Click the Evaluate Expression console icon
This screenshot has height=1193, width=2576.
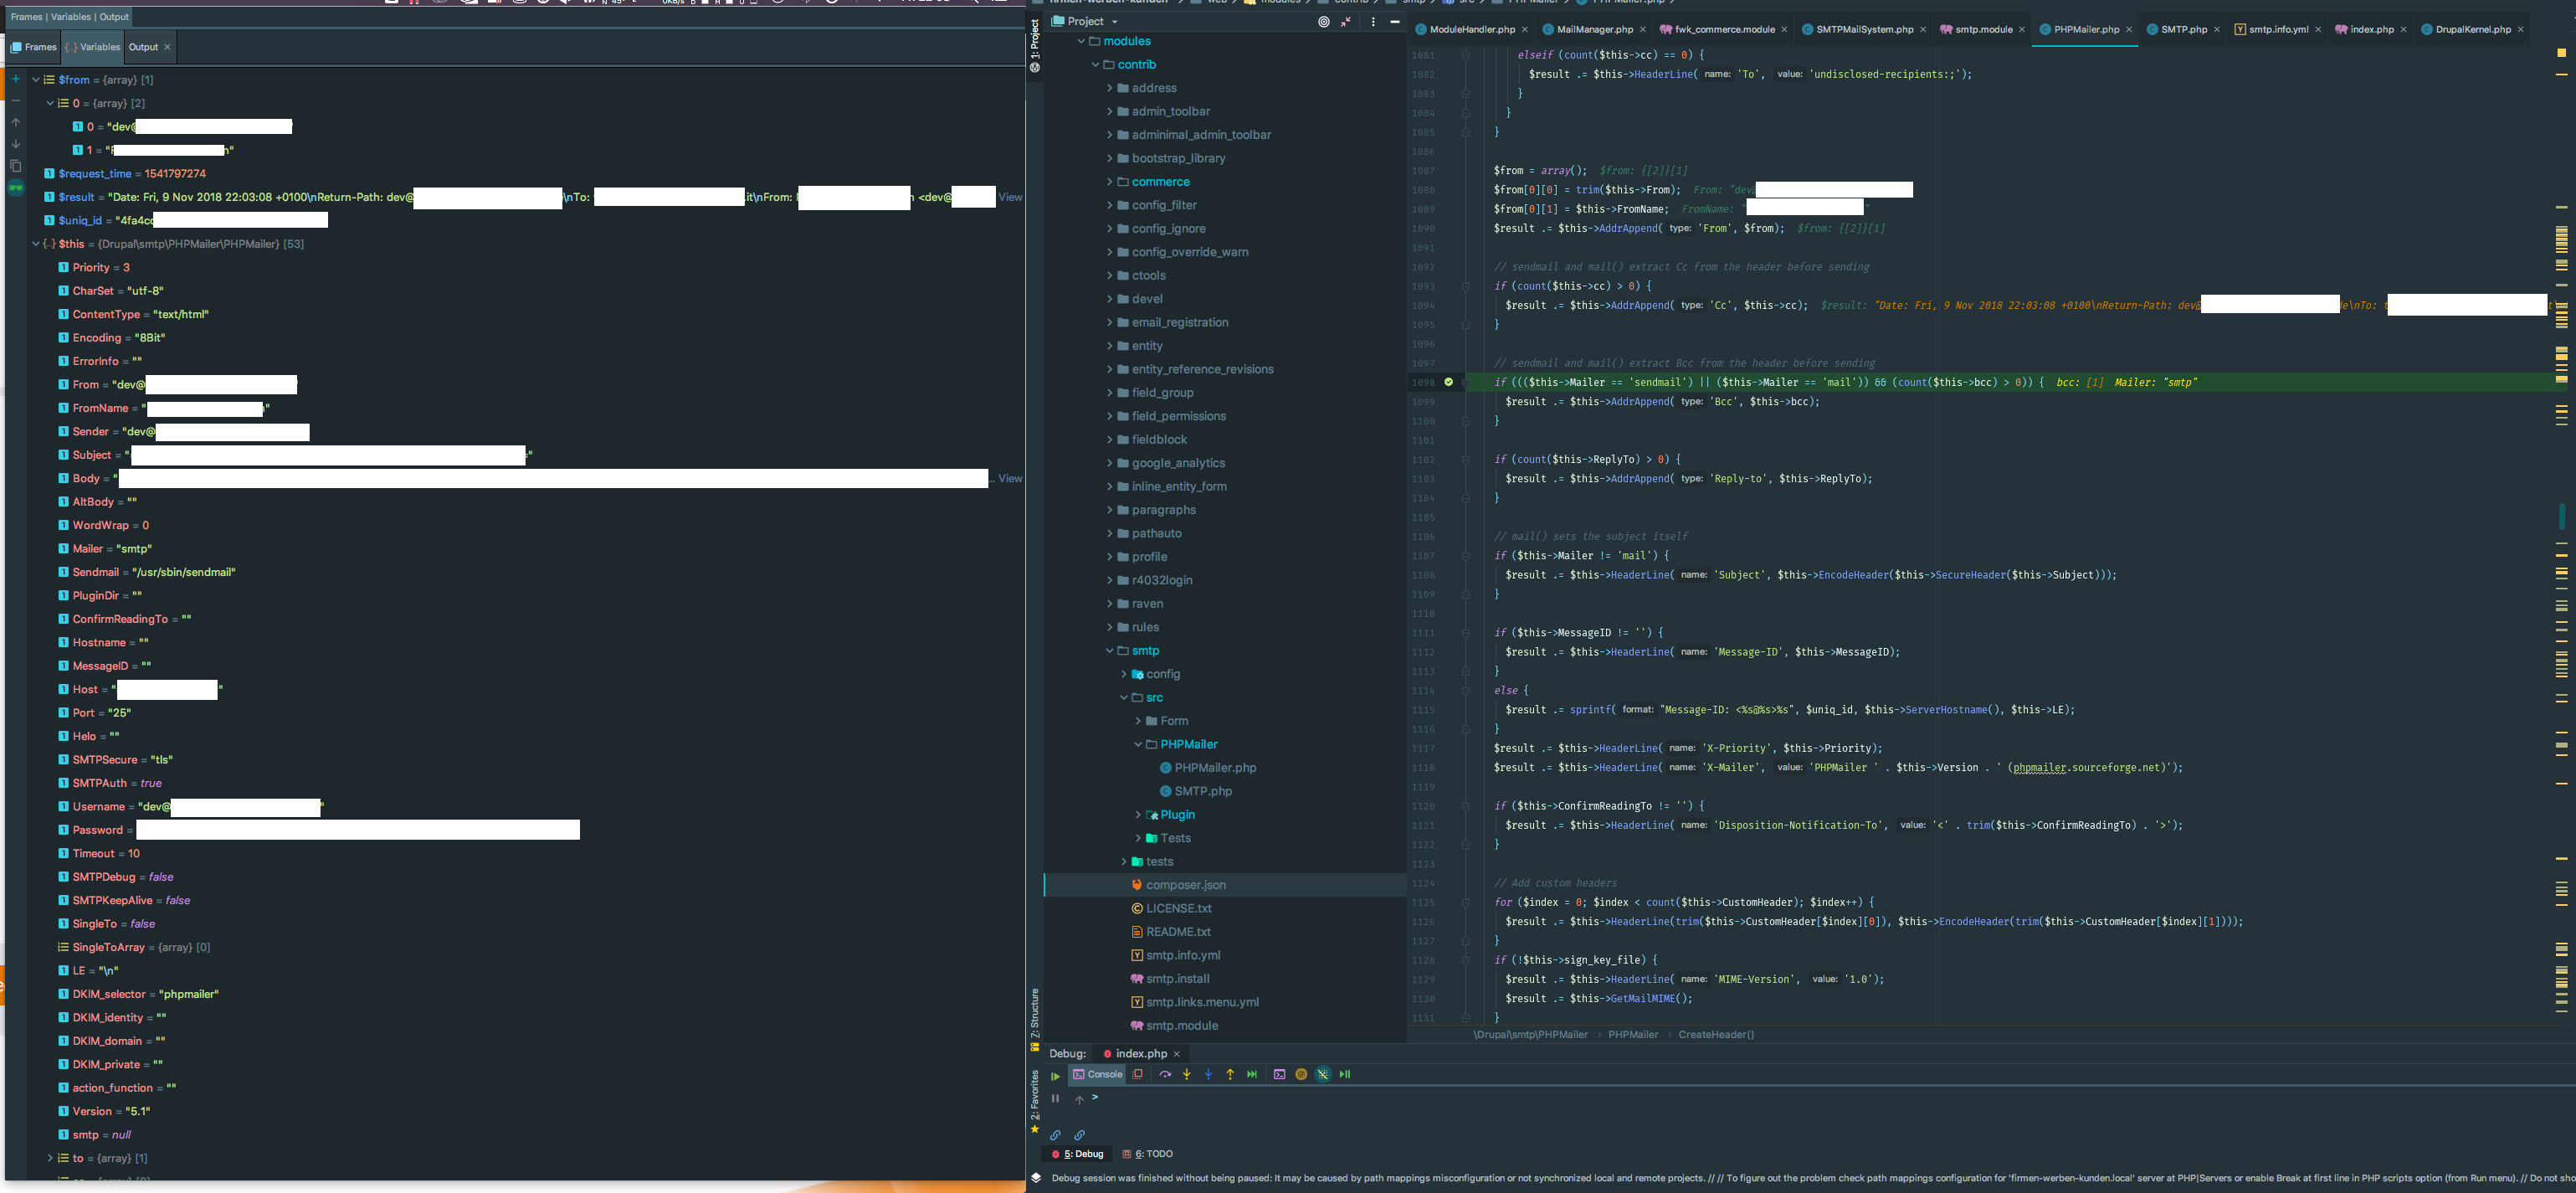tap(1279, 1074)
